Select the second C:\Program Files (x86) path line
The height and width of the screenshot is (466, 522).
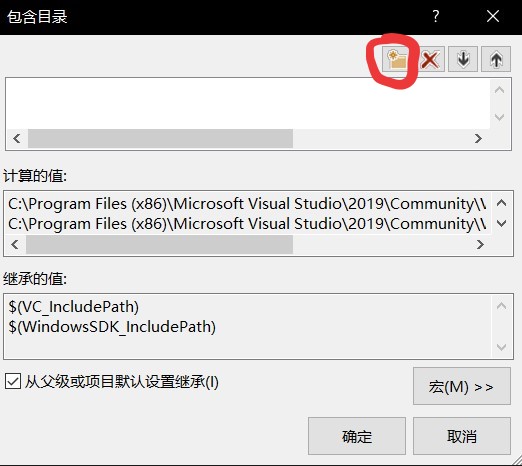pos(248,224)
